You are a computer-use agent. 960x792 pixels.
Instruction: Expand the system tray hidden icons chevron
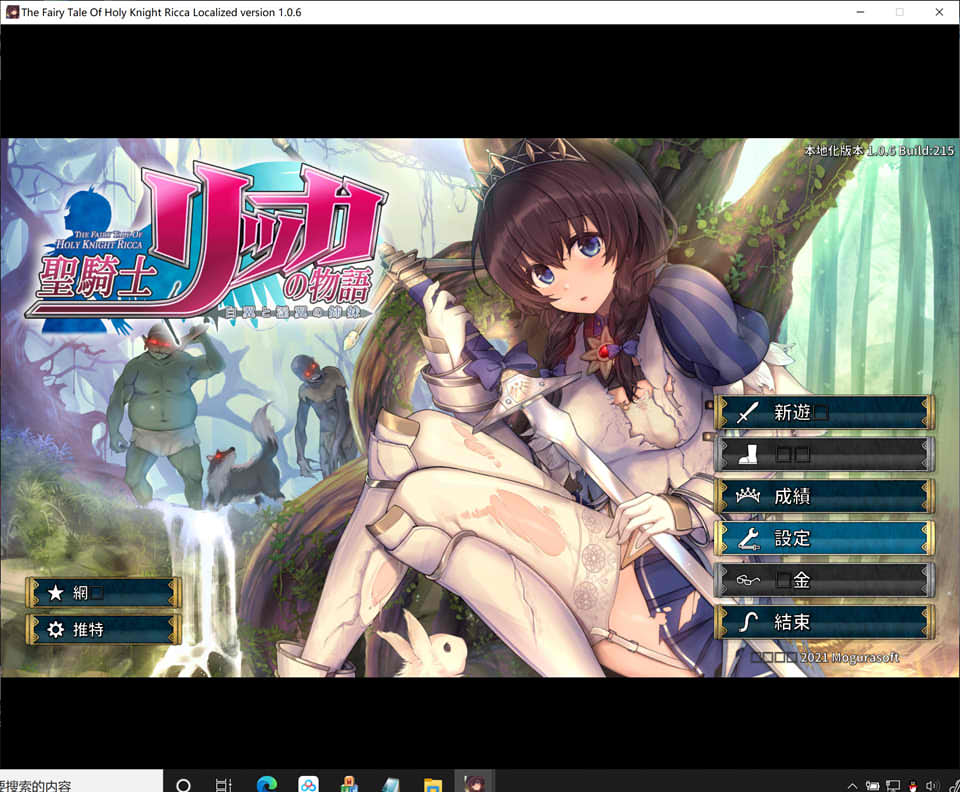coord(852,785)
